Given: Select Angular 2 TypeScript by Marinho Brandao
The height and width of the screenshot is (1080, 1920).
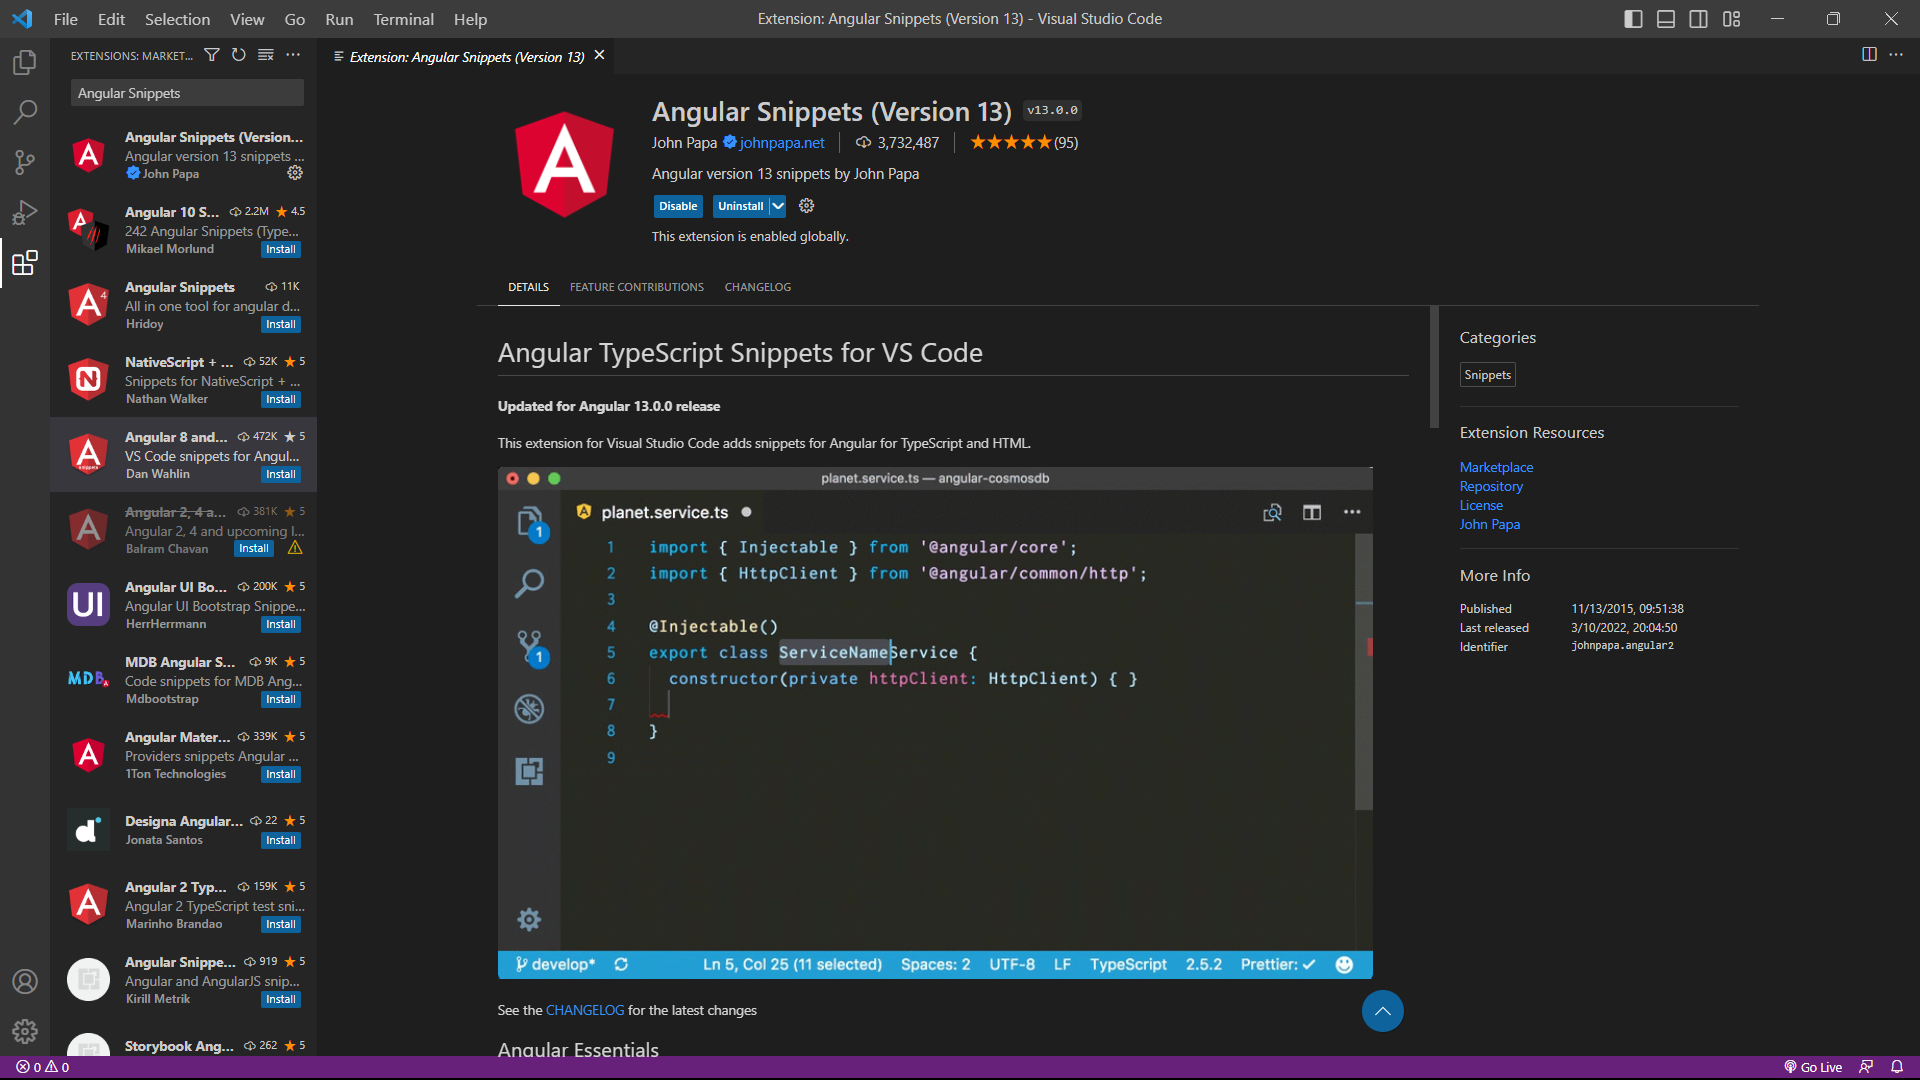Looking at the screenshot, I should [x=184, y=905].
